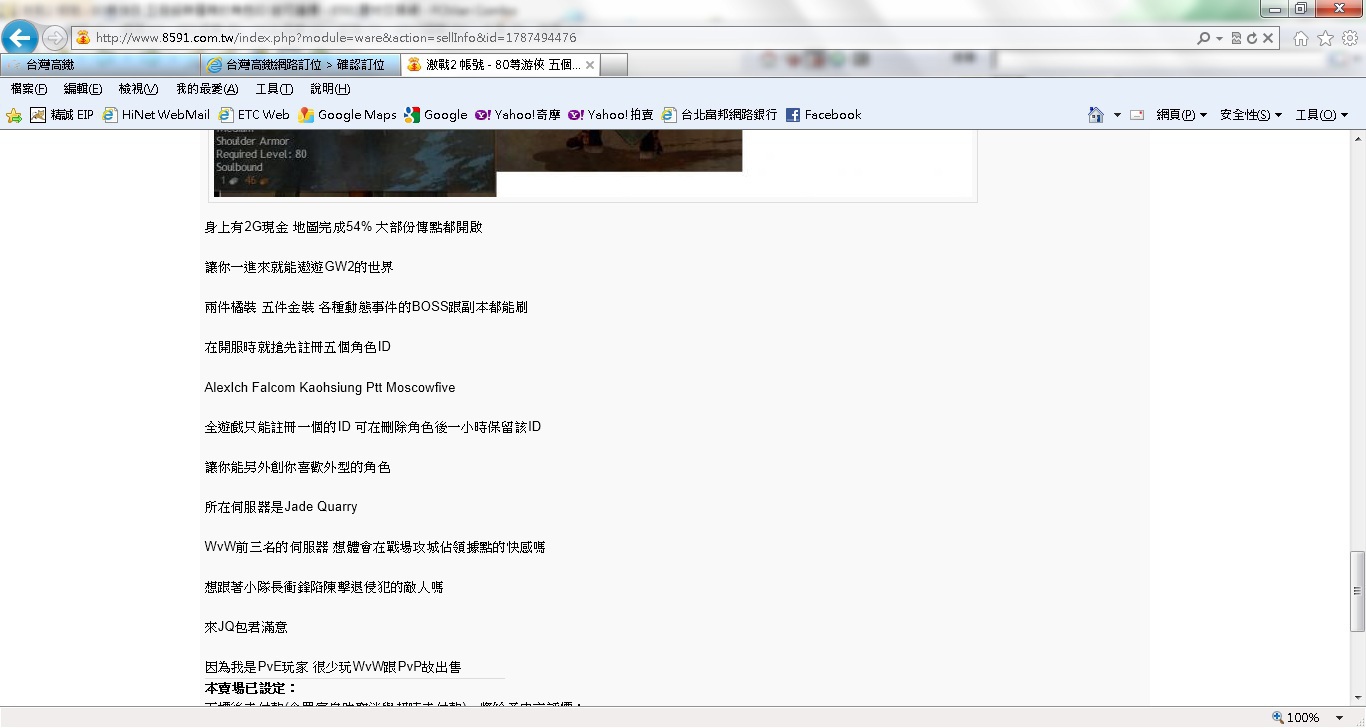Click the text 身上有2G現金 地圖完成54%
1366x728 pixels.
click(x=288, y=227)
